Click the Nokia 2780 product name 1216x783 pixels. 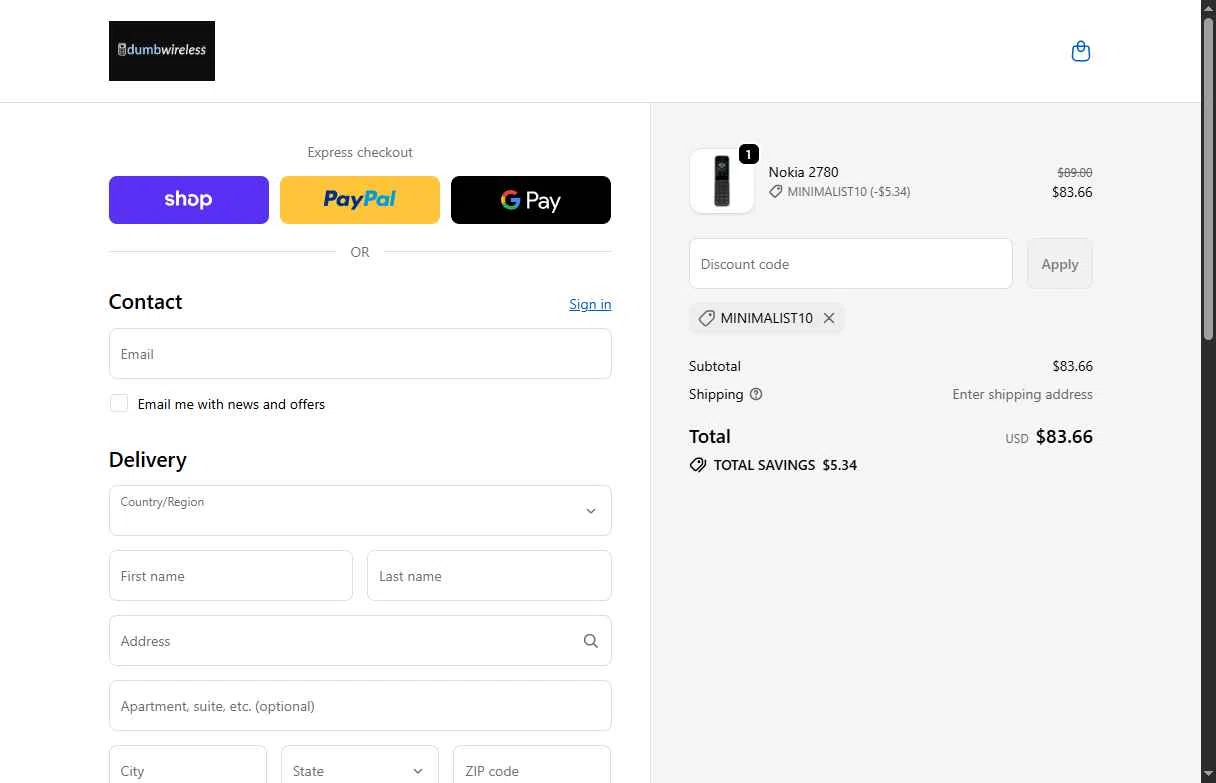pyautogui.click(x=803, y=172)
